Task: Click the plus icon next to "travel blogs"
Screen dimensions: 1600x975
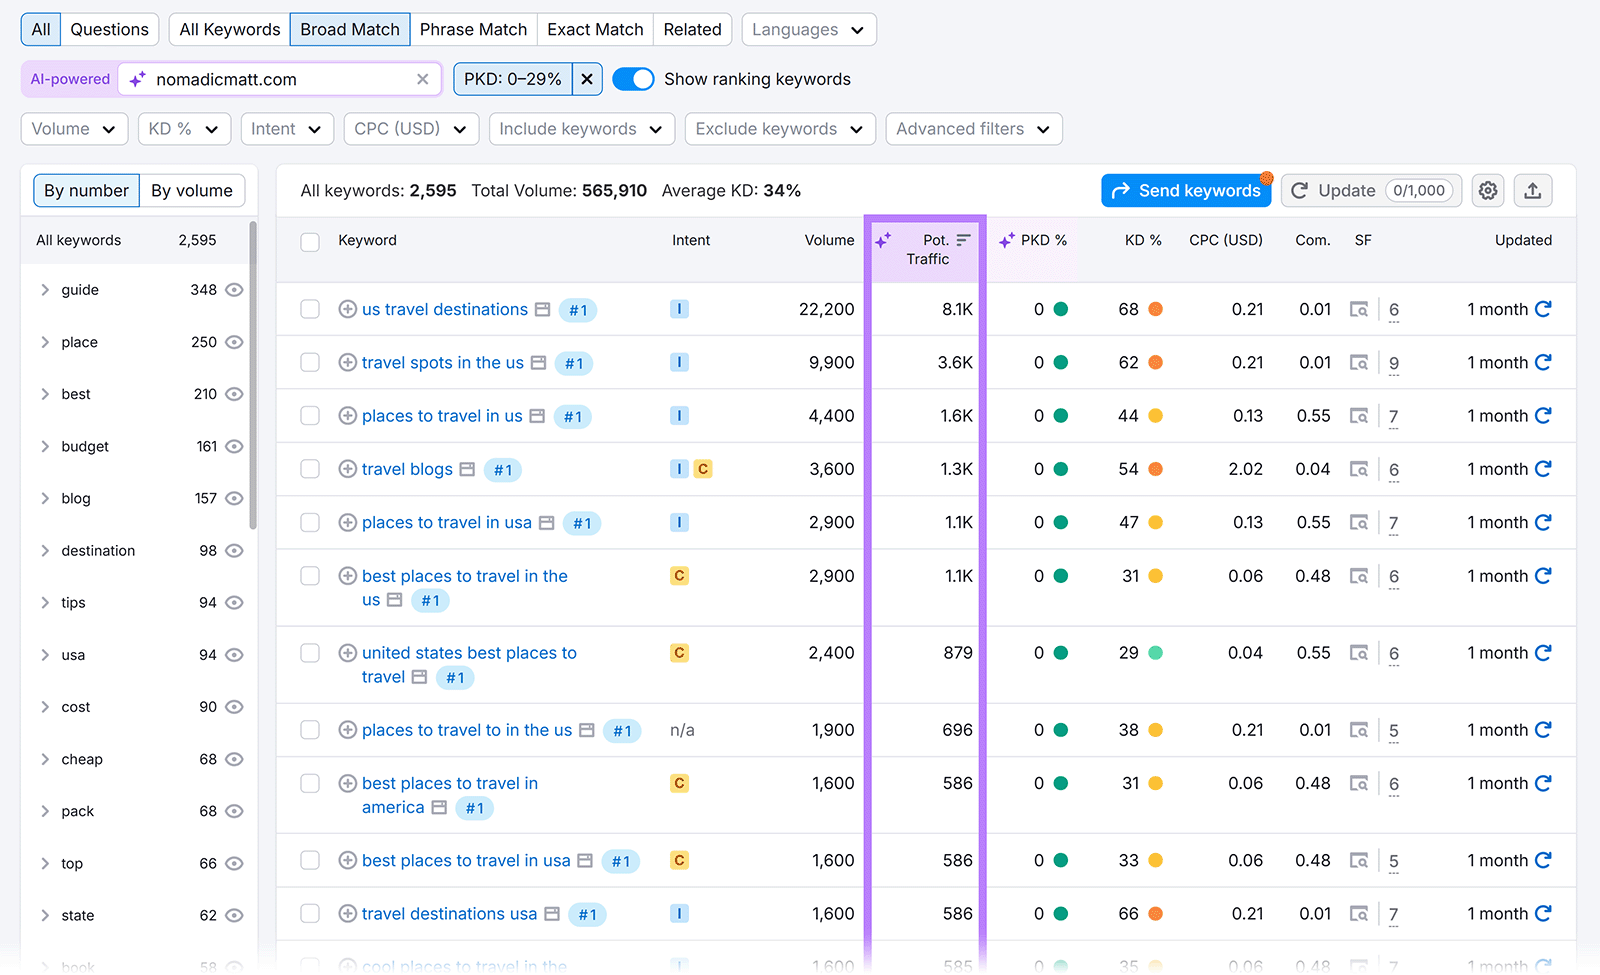Action: (x=347, y=468)
